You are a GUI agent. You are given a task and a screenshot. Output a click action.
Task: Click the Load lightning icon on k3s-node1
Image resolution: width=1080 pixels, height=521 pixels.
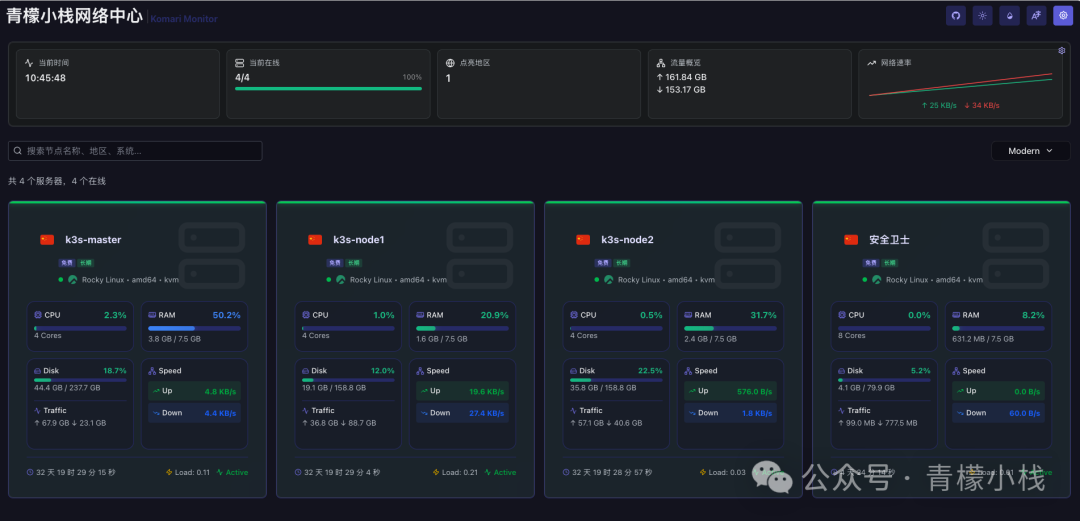point(437,472)
